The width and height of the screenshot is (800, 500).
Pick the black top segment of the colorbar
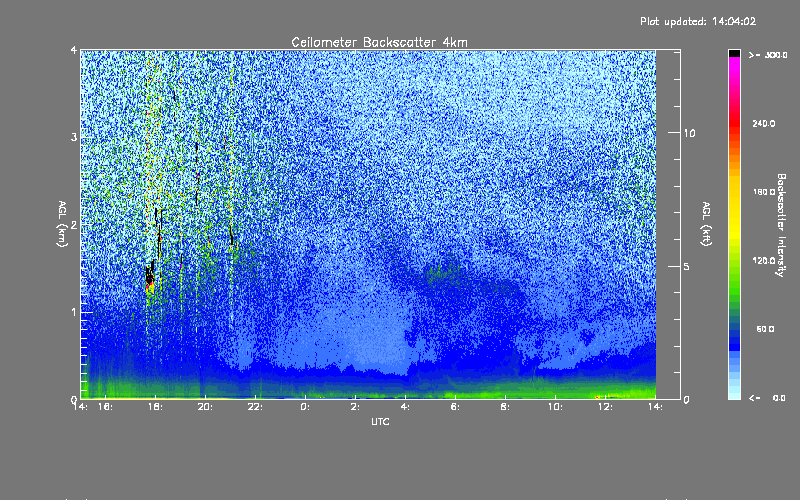tap(734, 54)
